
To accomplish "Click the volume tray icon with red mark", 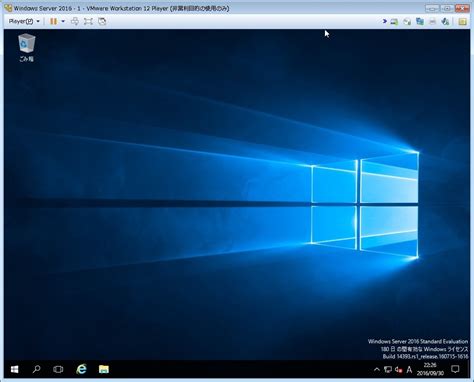I will [x=399, y=369].
